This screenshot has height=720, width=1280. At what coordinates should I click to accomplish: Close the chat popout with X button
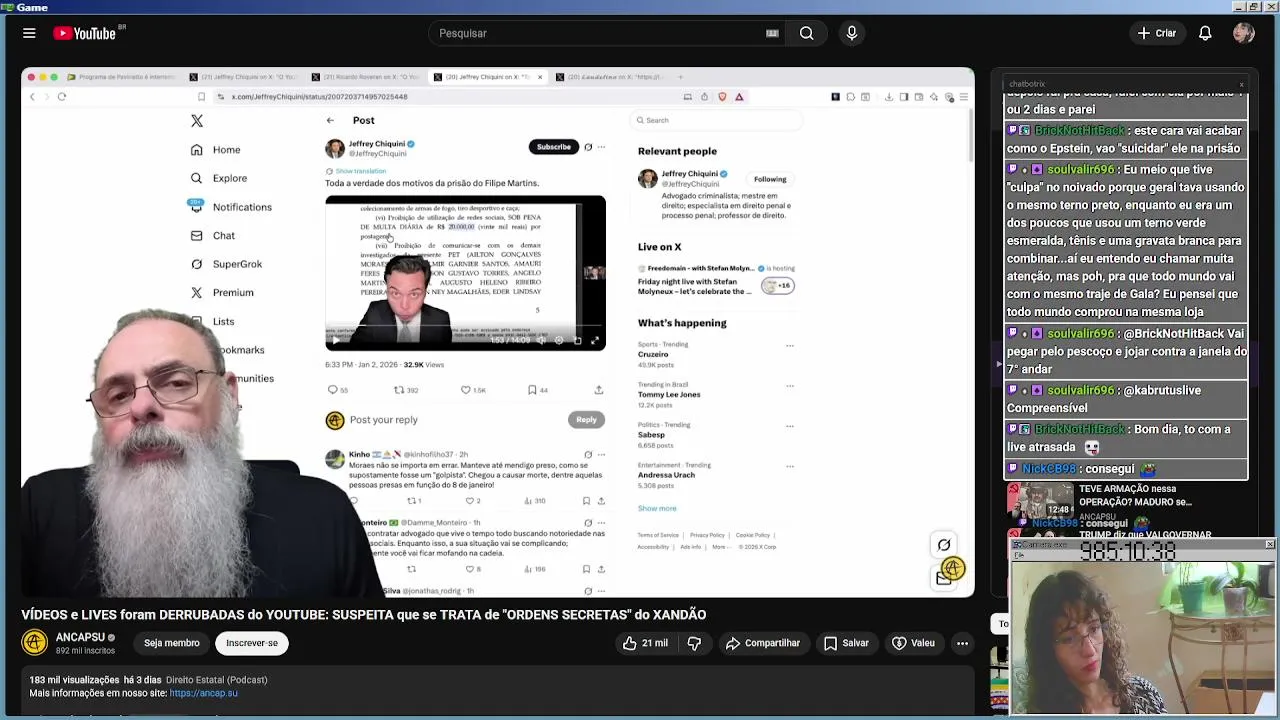[1241, 84]
